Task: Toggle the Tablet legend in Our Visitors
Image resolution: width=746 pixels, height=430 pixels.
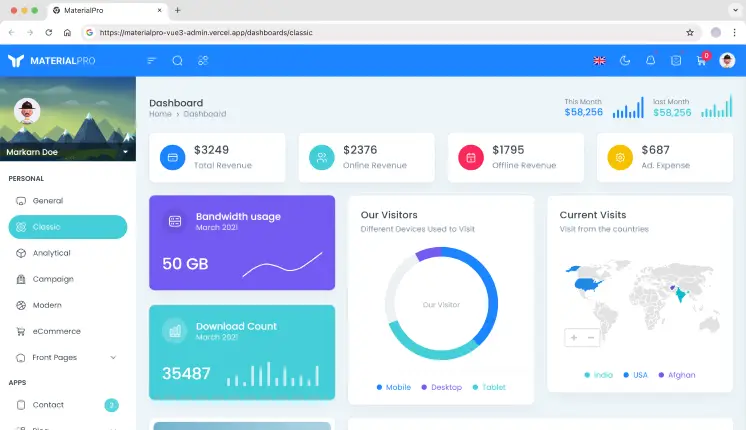Action: (x=489, y=387)
